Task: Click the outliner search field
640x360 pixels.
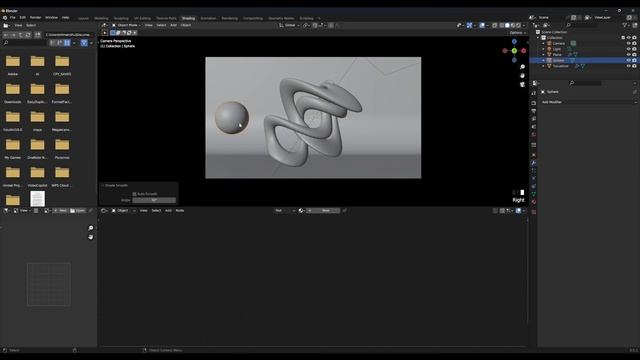Action: click(x=581, y=25)
